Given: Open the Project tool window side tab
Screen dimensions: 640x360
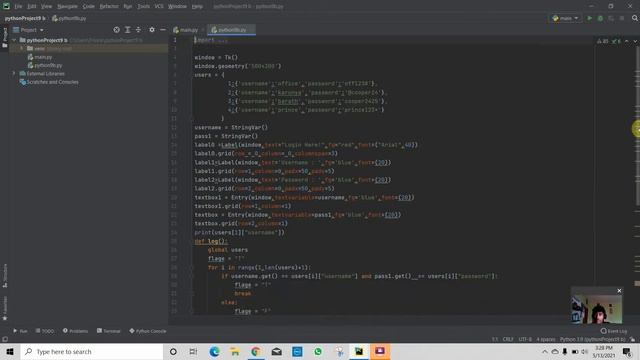Looking at the screenshot, I should tap(5, 38).
